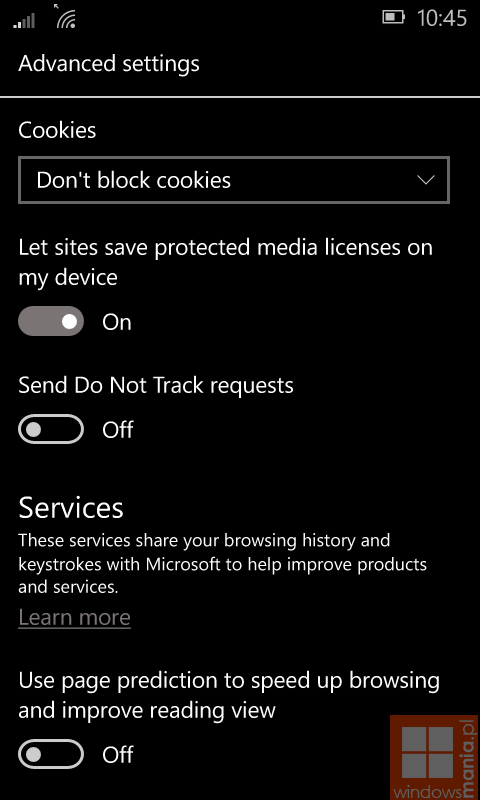Screen dimensions: 480x800
Task: Turn off protected media licenses toggle
Action: [x=51, y=321]
